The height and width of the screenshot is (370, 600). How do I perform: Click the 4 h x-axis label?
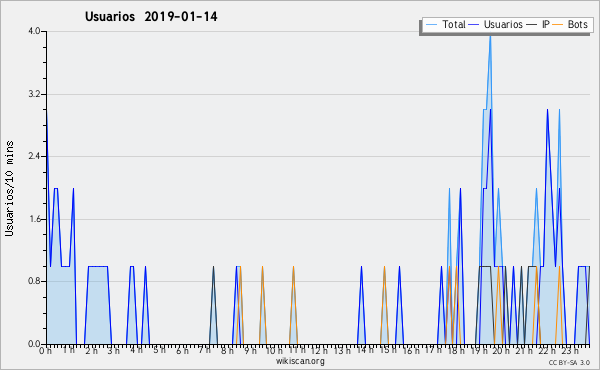point(136,350)
